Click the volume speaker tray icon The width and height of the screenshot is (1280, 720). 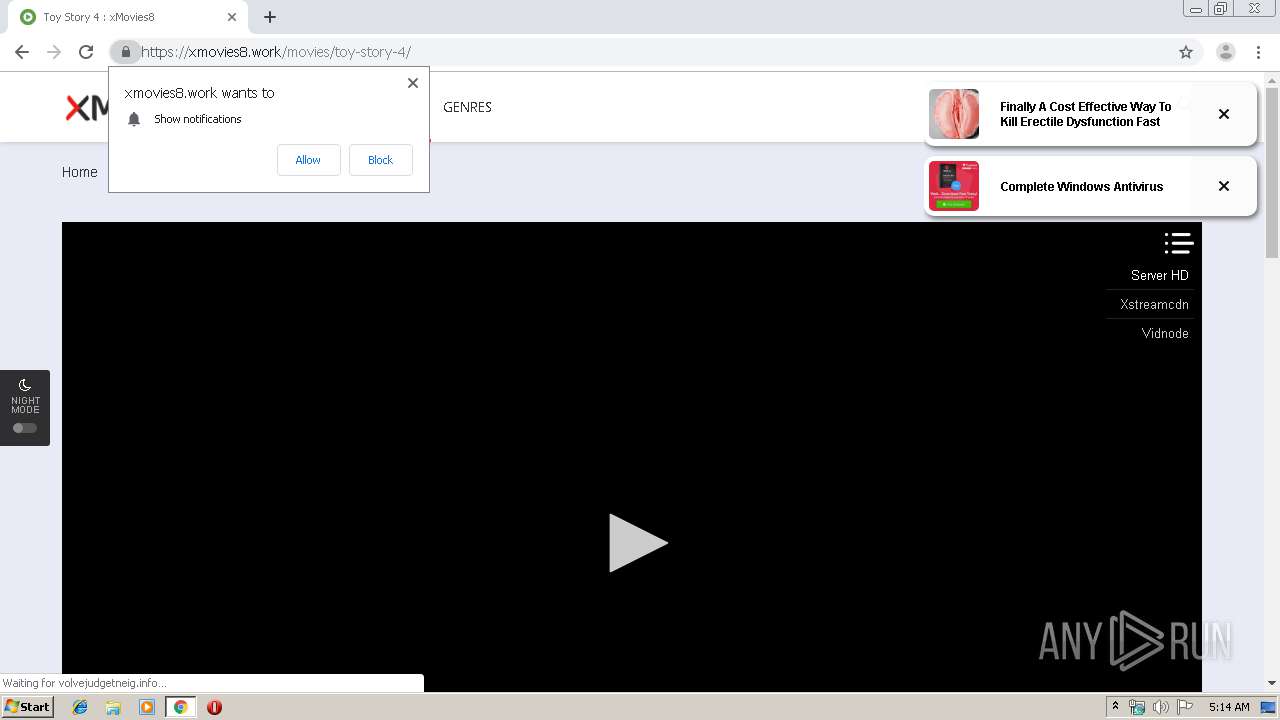(1161, 707)
